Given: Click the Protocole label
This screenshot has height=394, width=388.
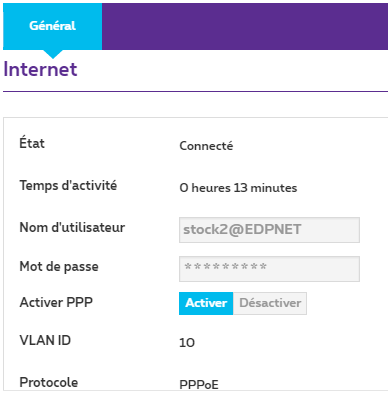Looking at the screenshot, I should pos(49,382).
